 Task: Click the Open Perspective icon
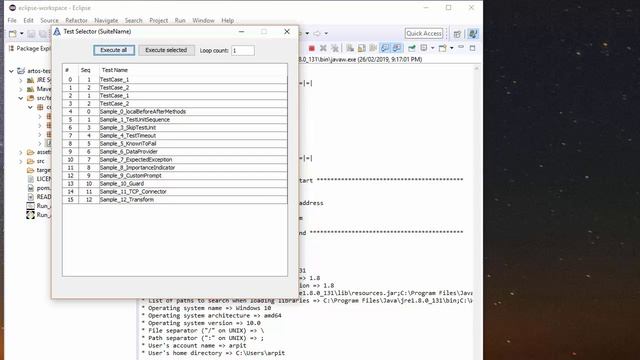click(x=458, y=34)
